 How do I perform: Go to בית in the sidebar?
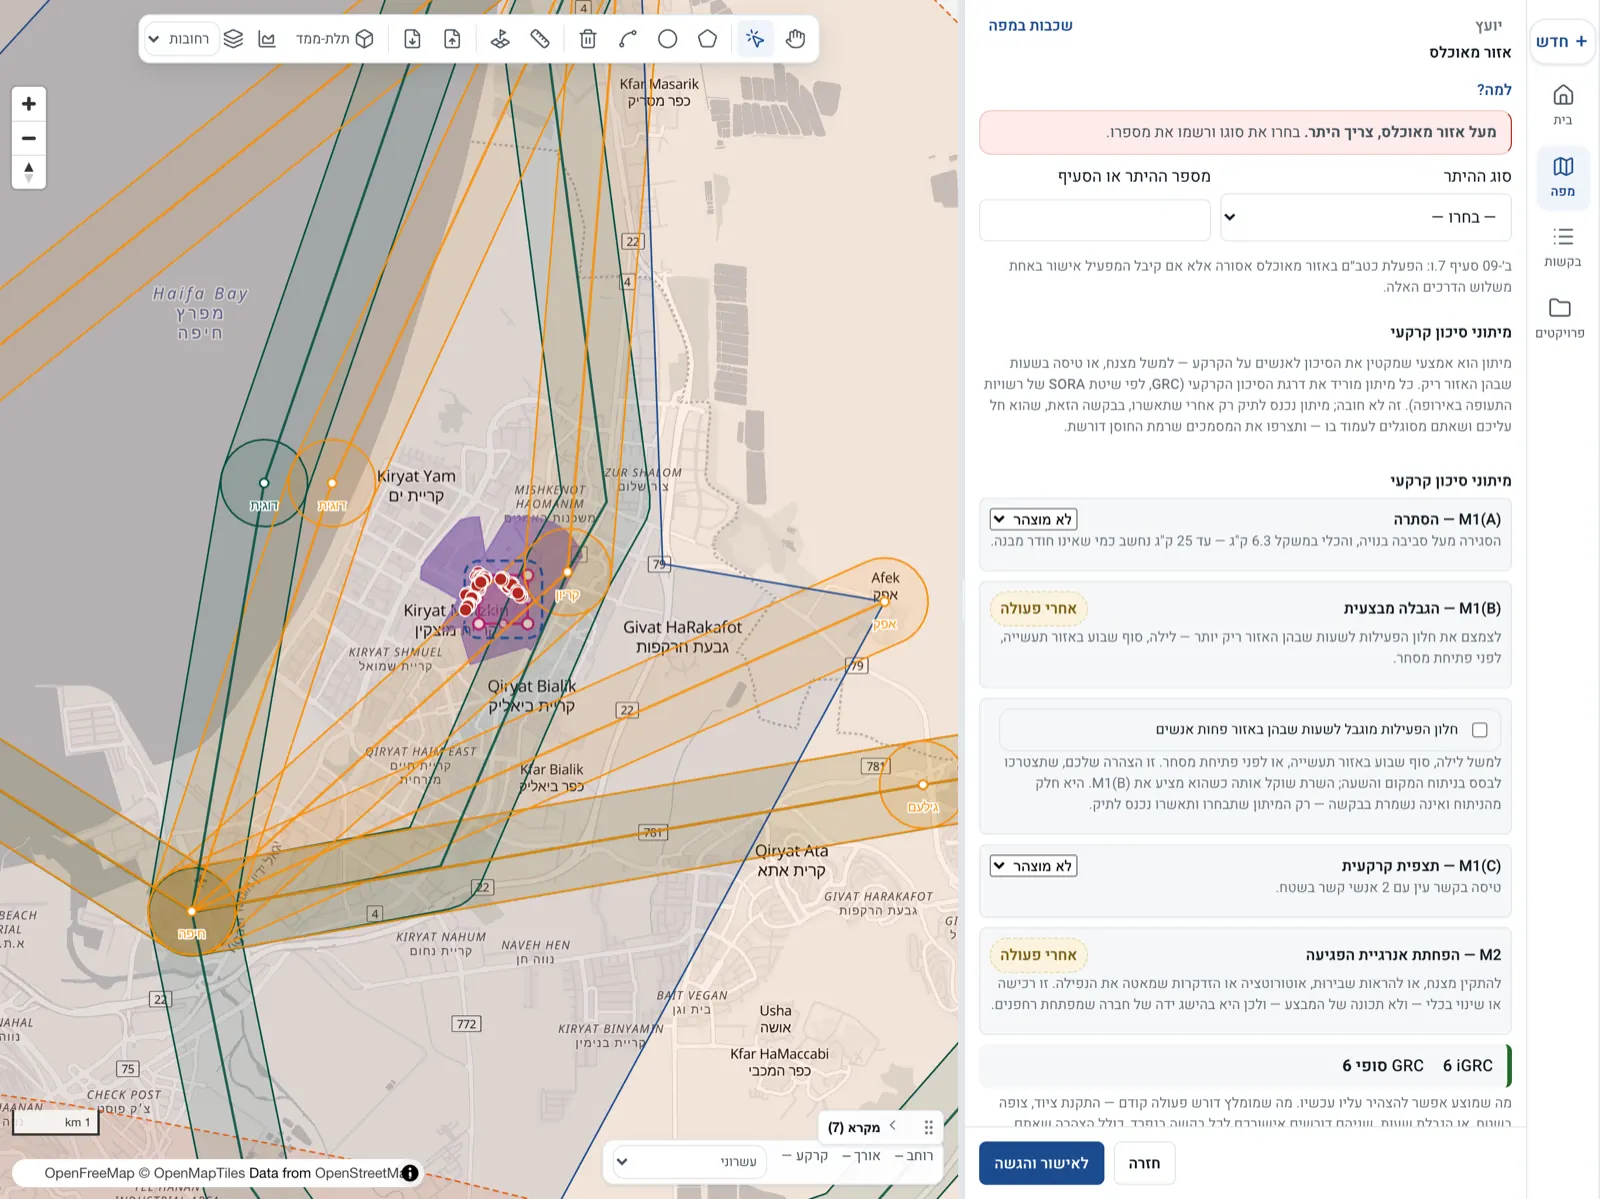coord(1563,104)
